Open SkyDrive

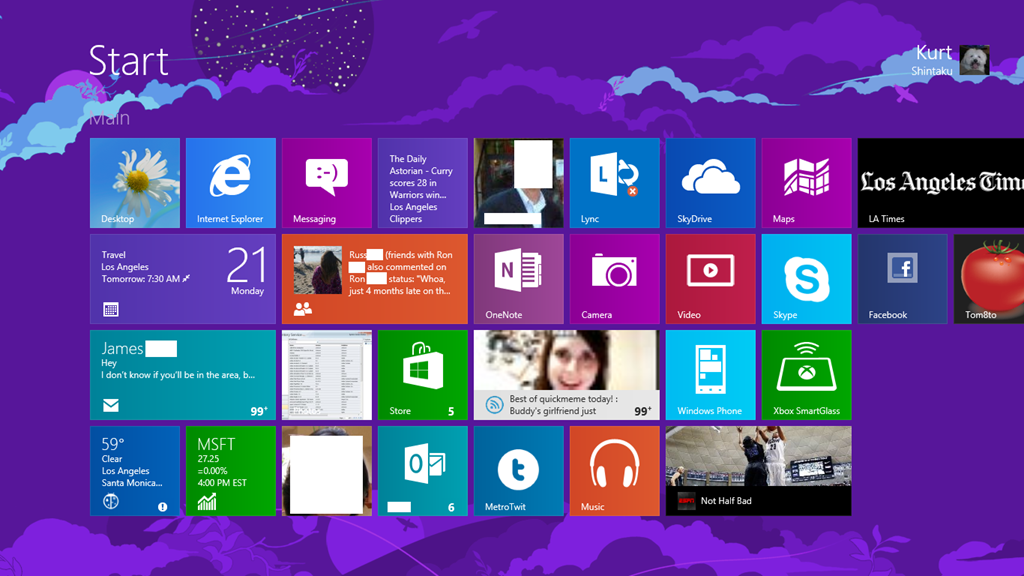[x=710, y=183]
